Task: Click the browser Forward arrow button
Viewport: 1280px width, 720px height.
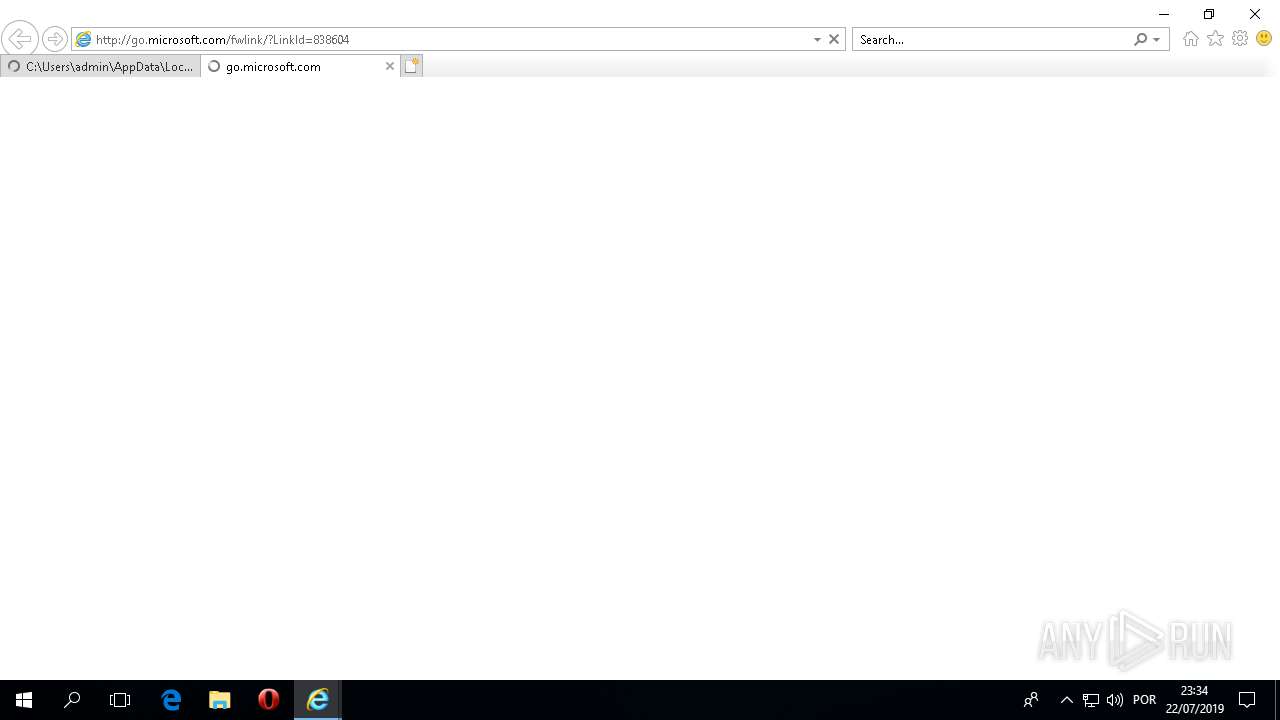Action: coord(54,39)
